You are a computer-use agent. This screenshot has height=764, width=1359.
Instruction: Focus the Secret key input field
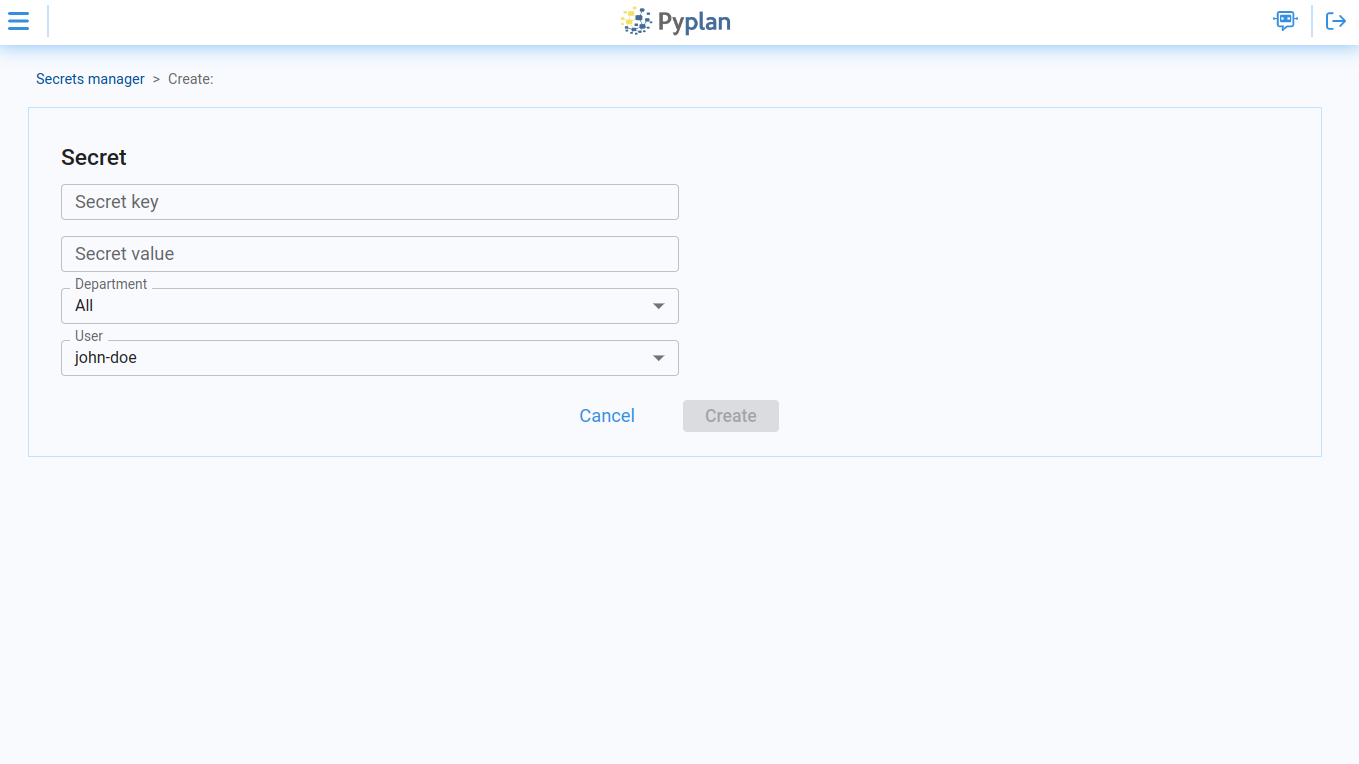click(370, 202)
